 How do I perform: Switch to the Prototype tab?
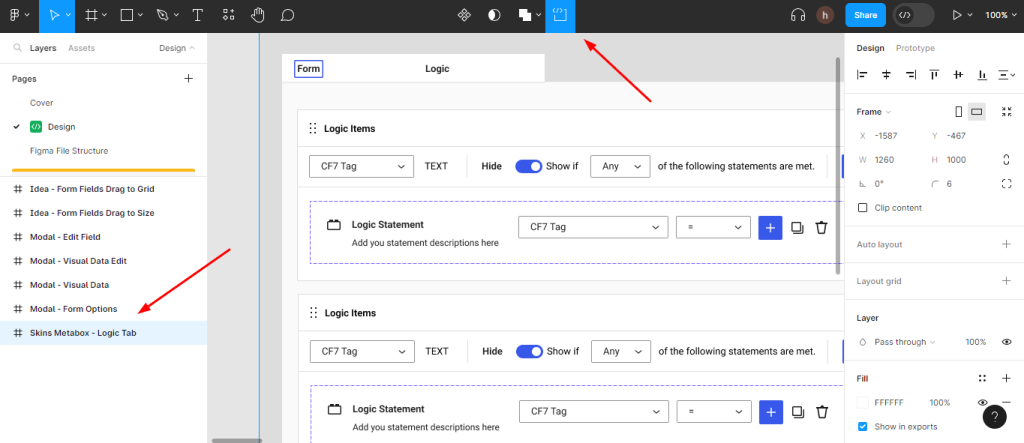click(x=915, y=48)
